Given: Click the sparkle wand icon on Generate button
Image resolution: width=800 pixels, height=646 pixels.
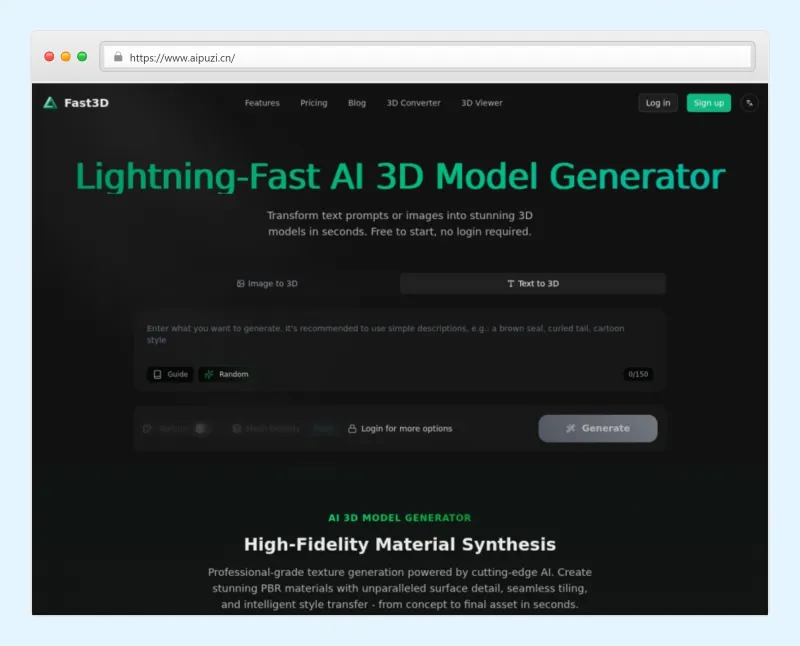Looking at the screenshot, I should (x=570, y=428).
